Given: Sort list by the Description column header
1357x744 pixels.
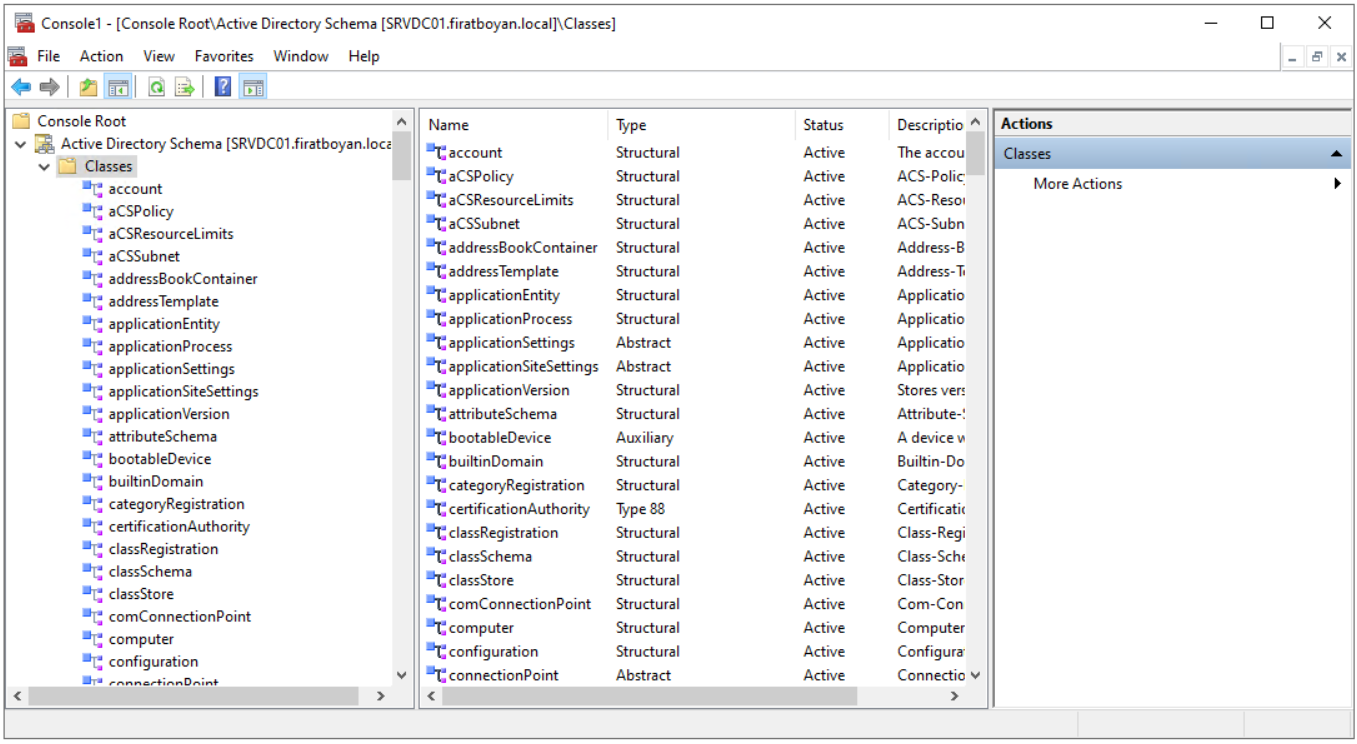Looking at the screenshot, I should pyautogui.click(x=927, y=125).
